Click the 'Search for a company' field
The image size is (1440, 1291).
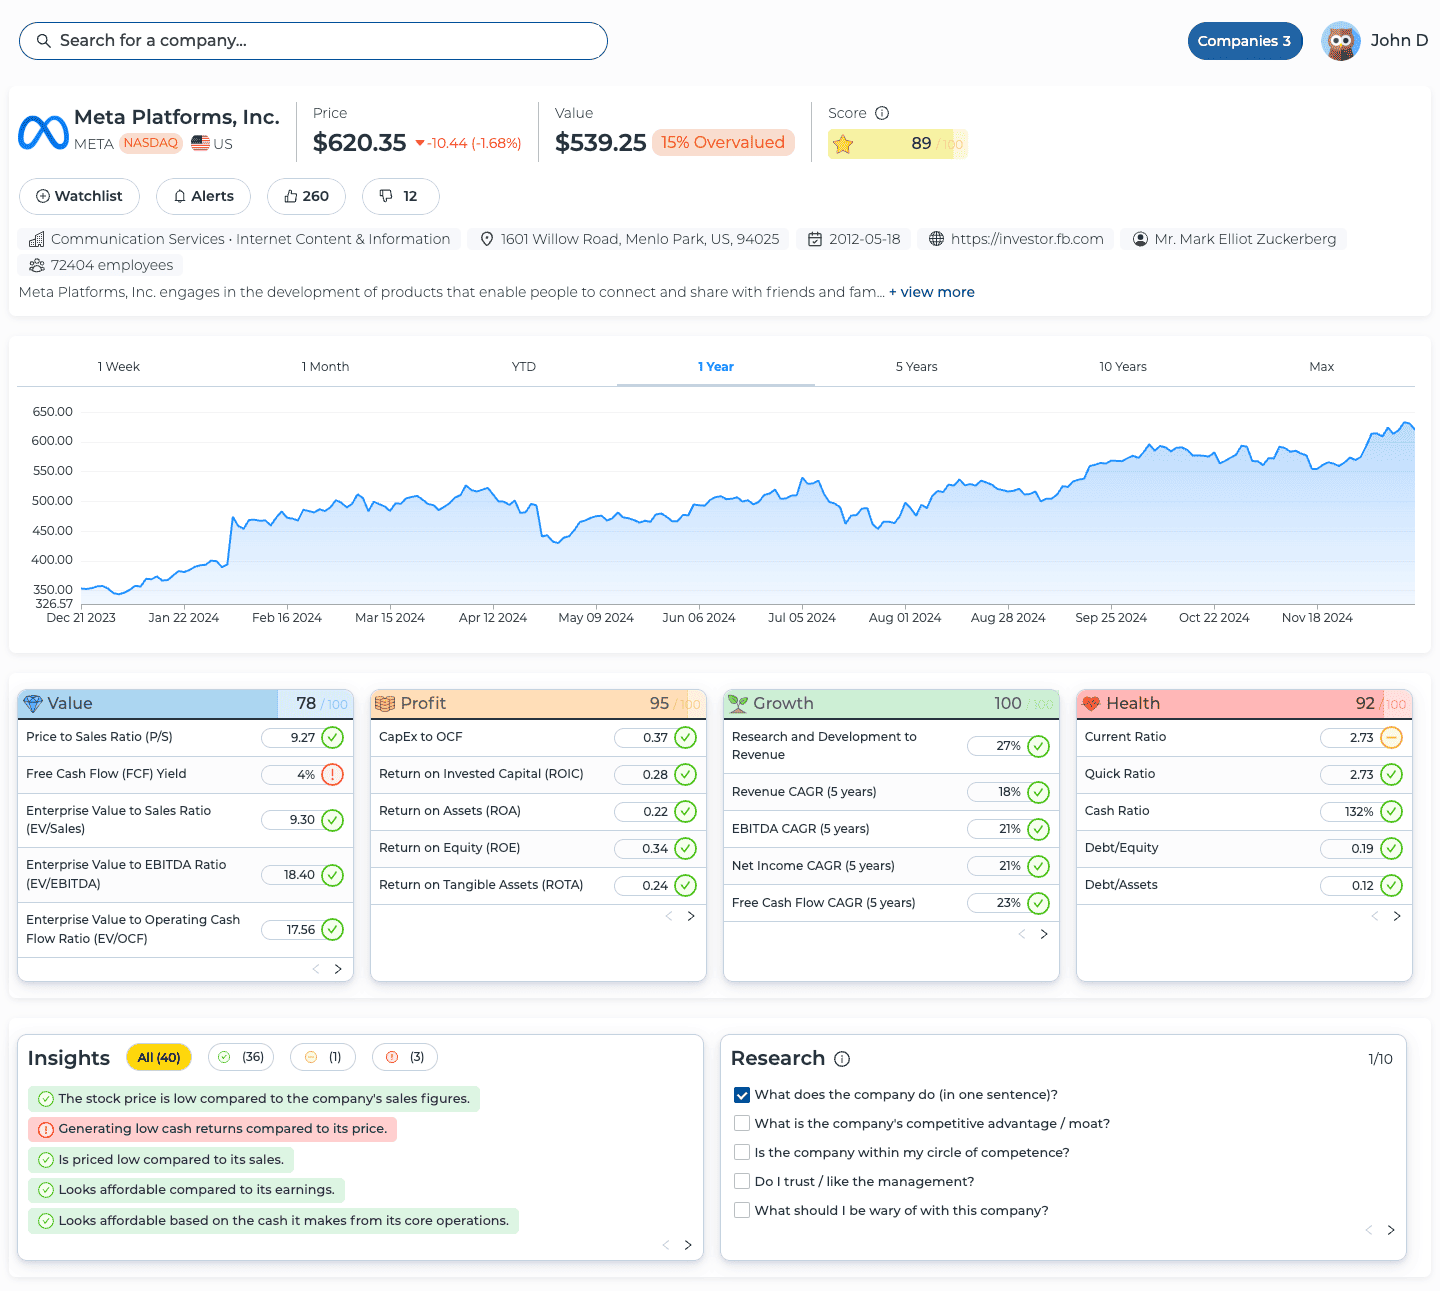pyautogui.click(x=313, y=41)
